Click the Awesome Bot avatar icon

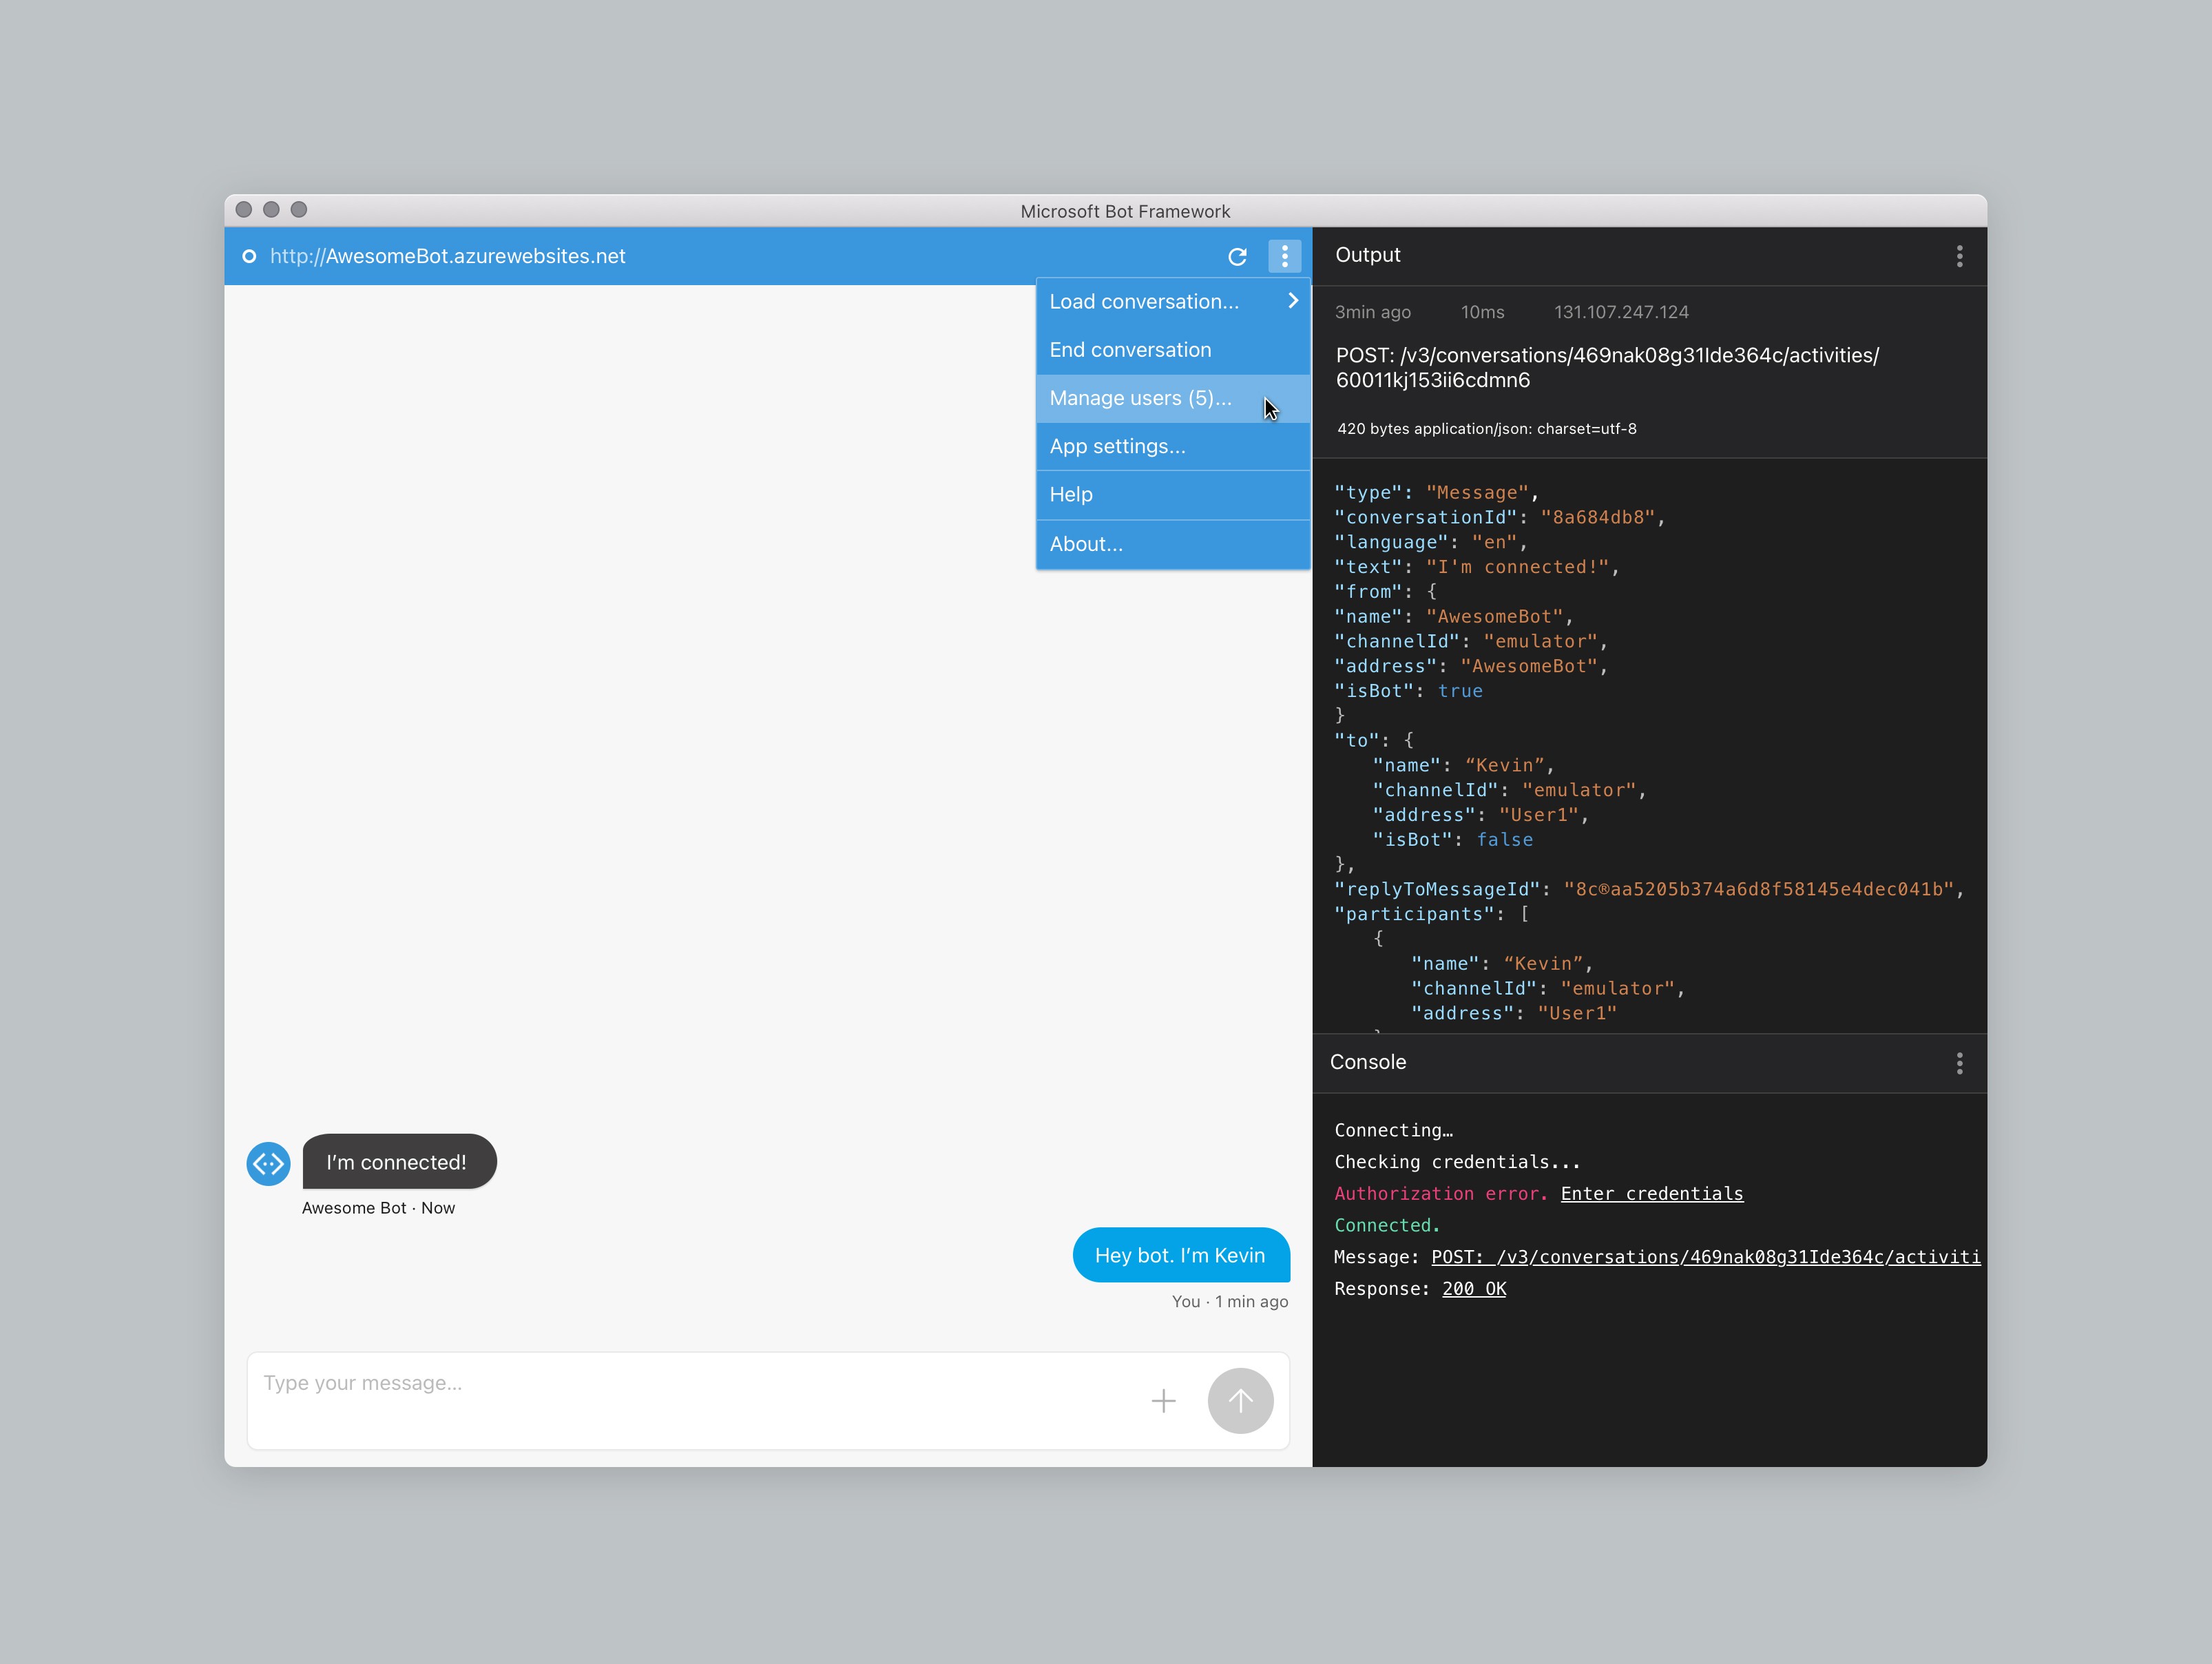coord(268,1163)
